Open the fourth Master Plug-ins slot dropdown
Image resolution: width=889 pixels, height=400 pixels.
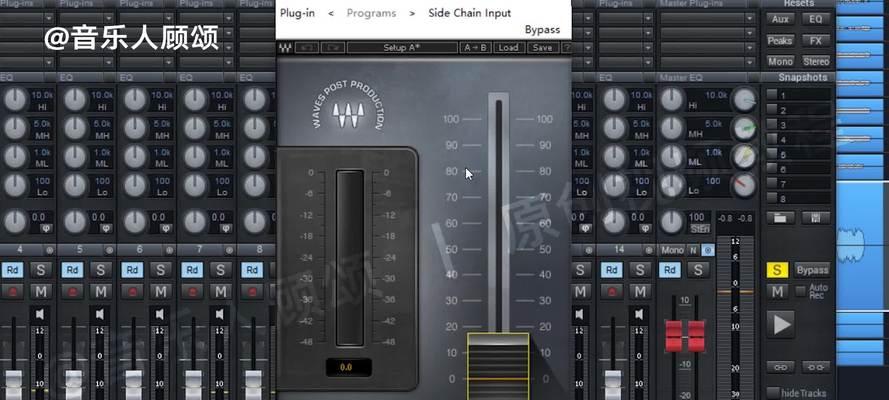point(750,62)
